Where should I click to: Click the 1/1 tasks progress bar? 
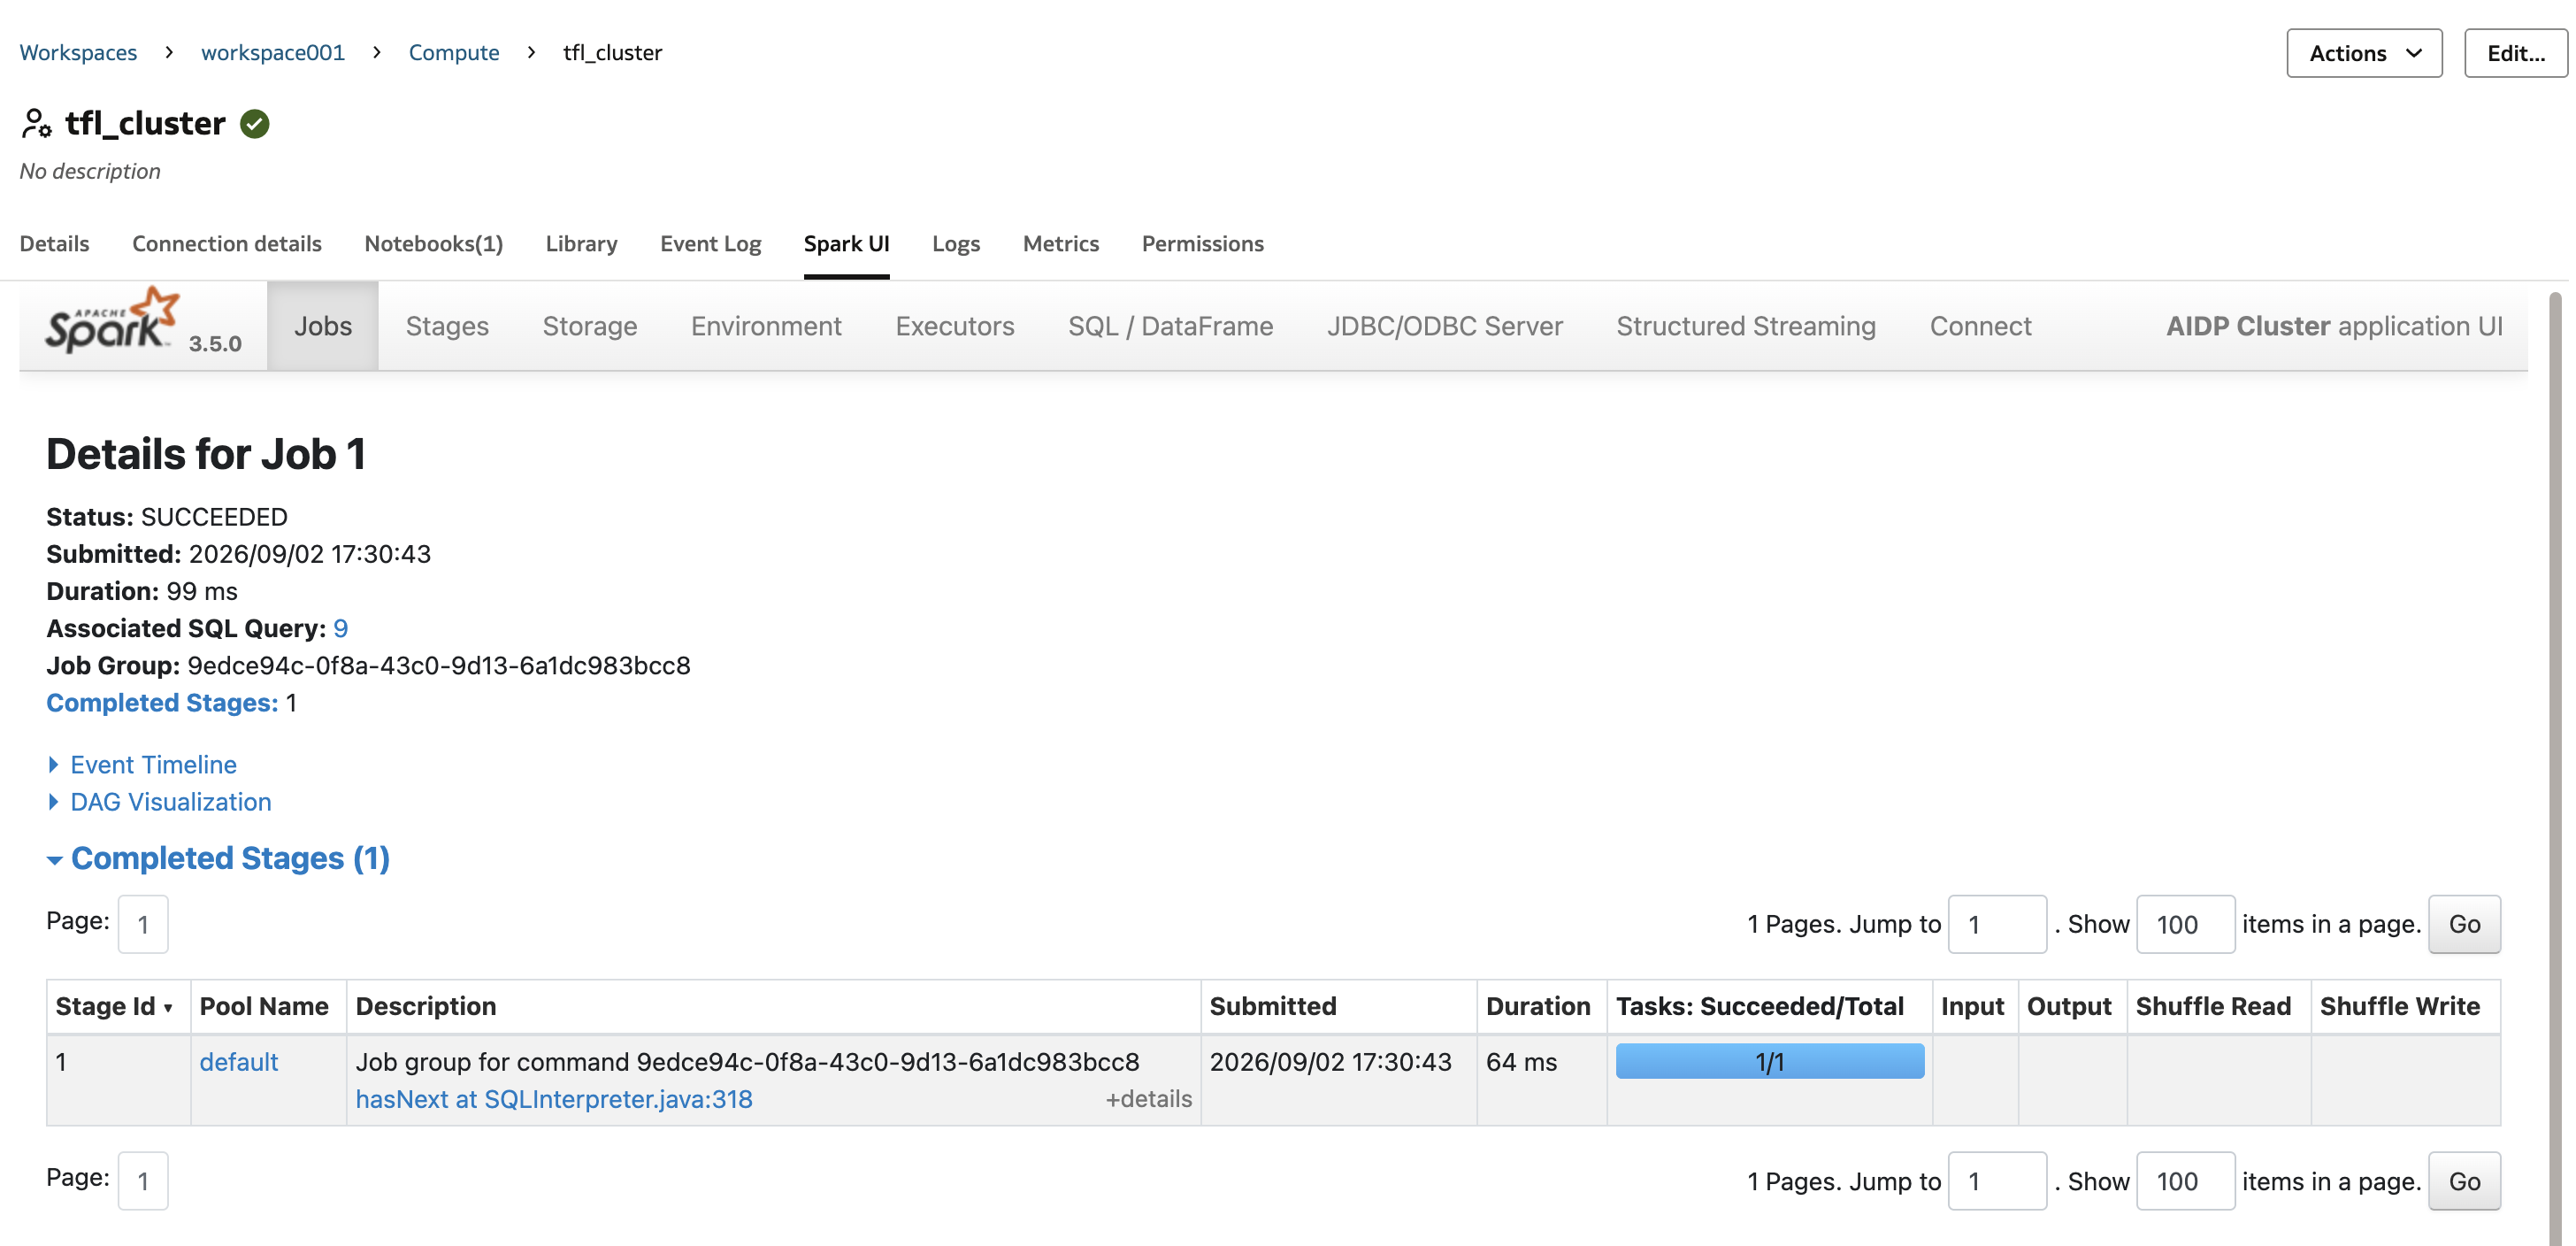(x=1769, y=1062)
